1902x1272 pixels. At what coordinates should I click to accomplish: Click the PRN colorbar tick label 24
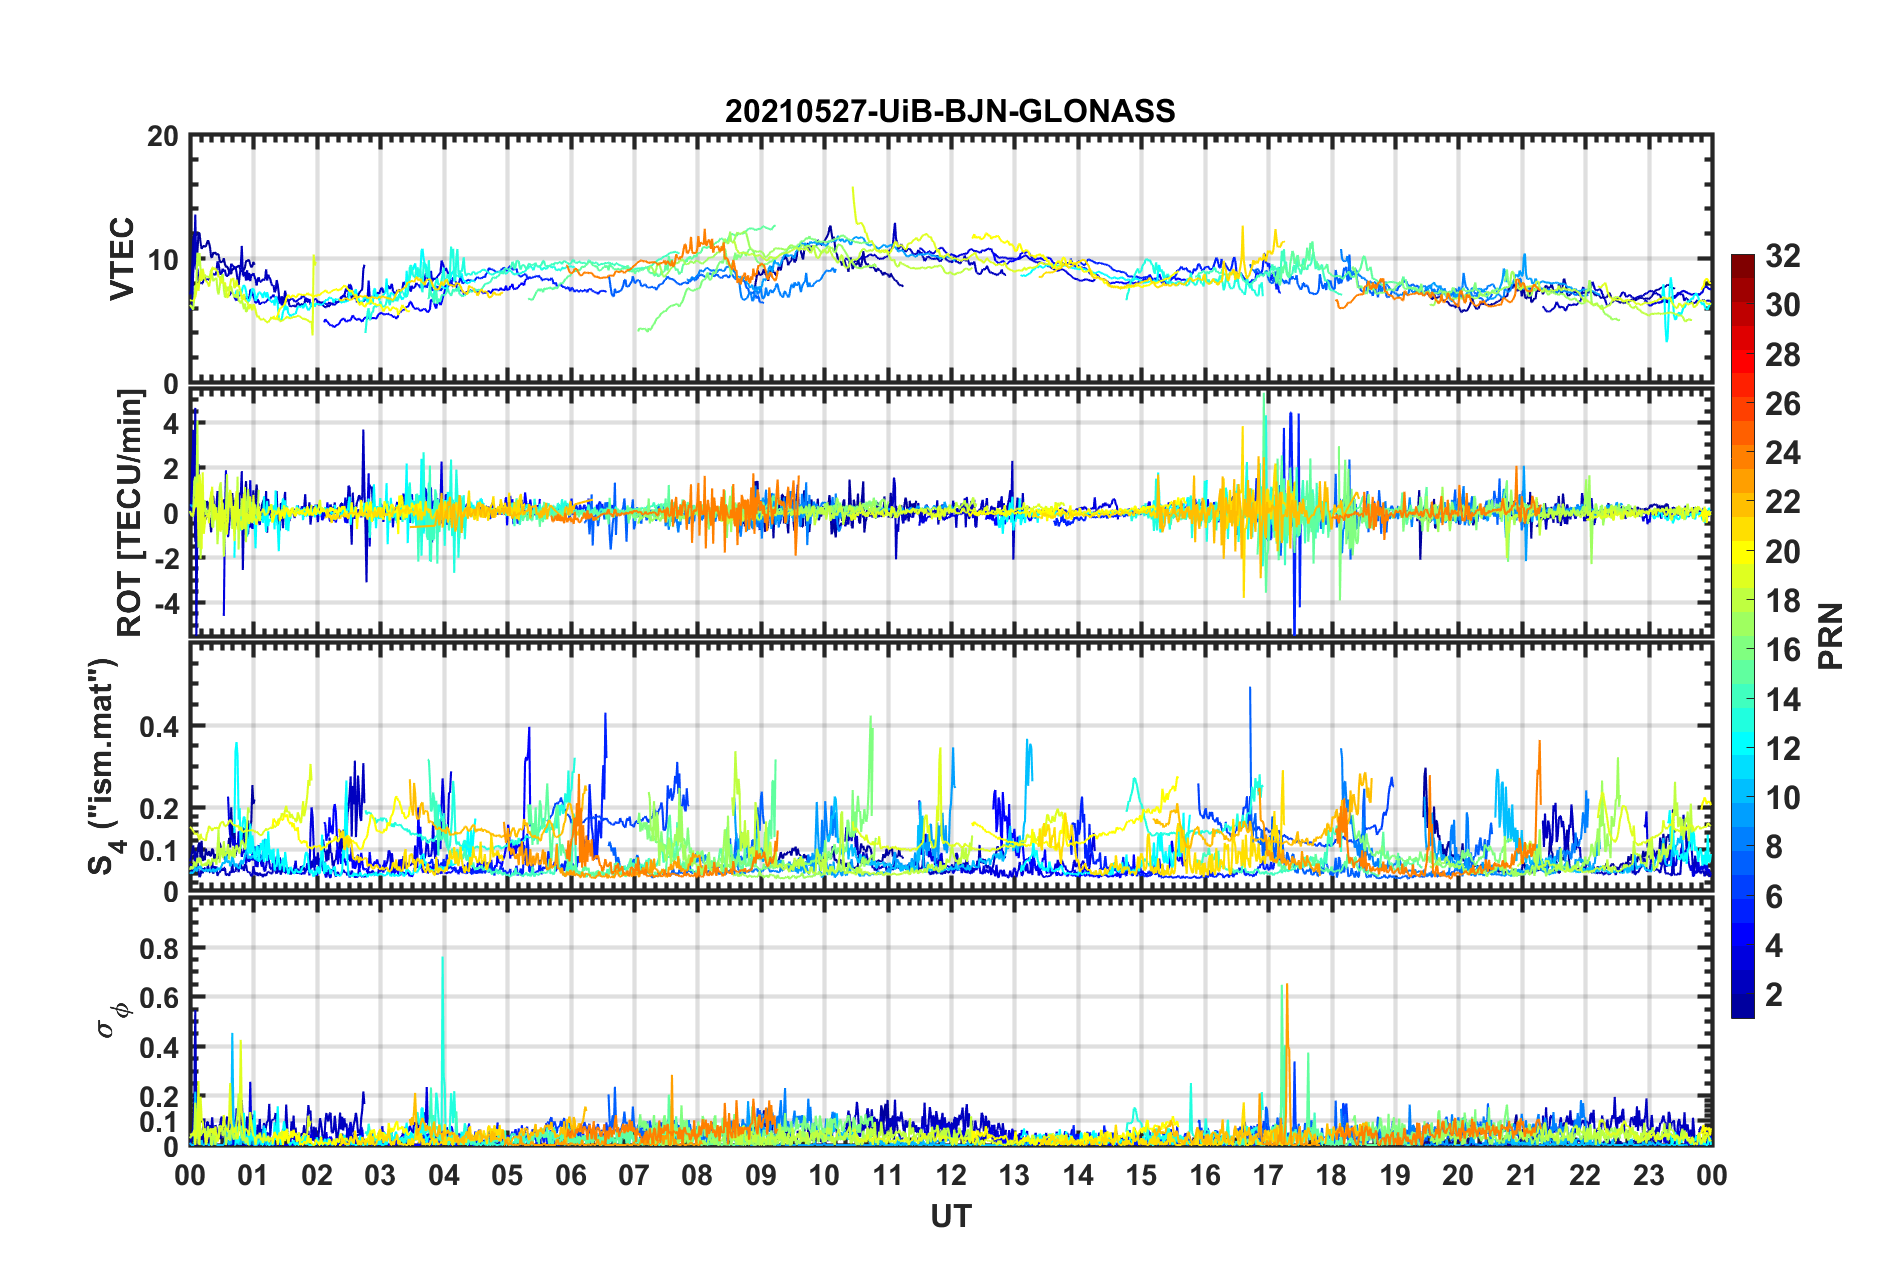(1783, 453)
